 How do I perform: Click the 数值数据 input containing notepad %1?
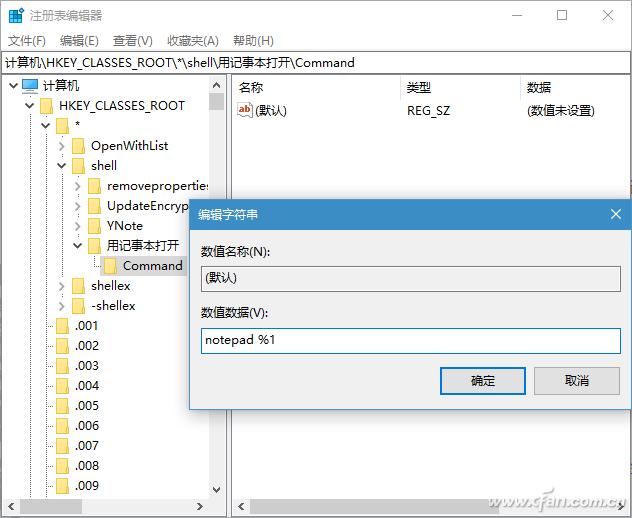tap(410, 340)
